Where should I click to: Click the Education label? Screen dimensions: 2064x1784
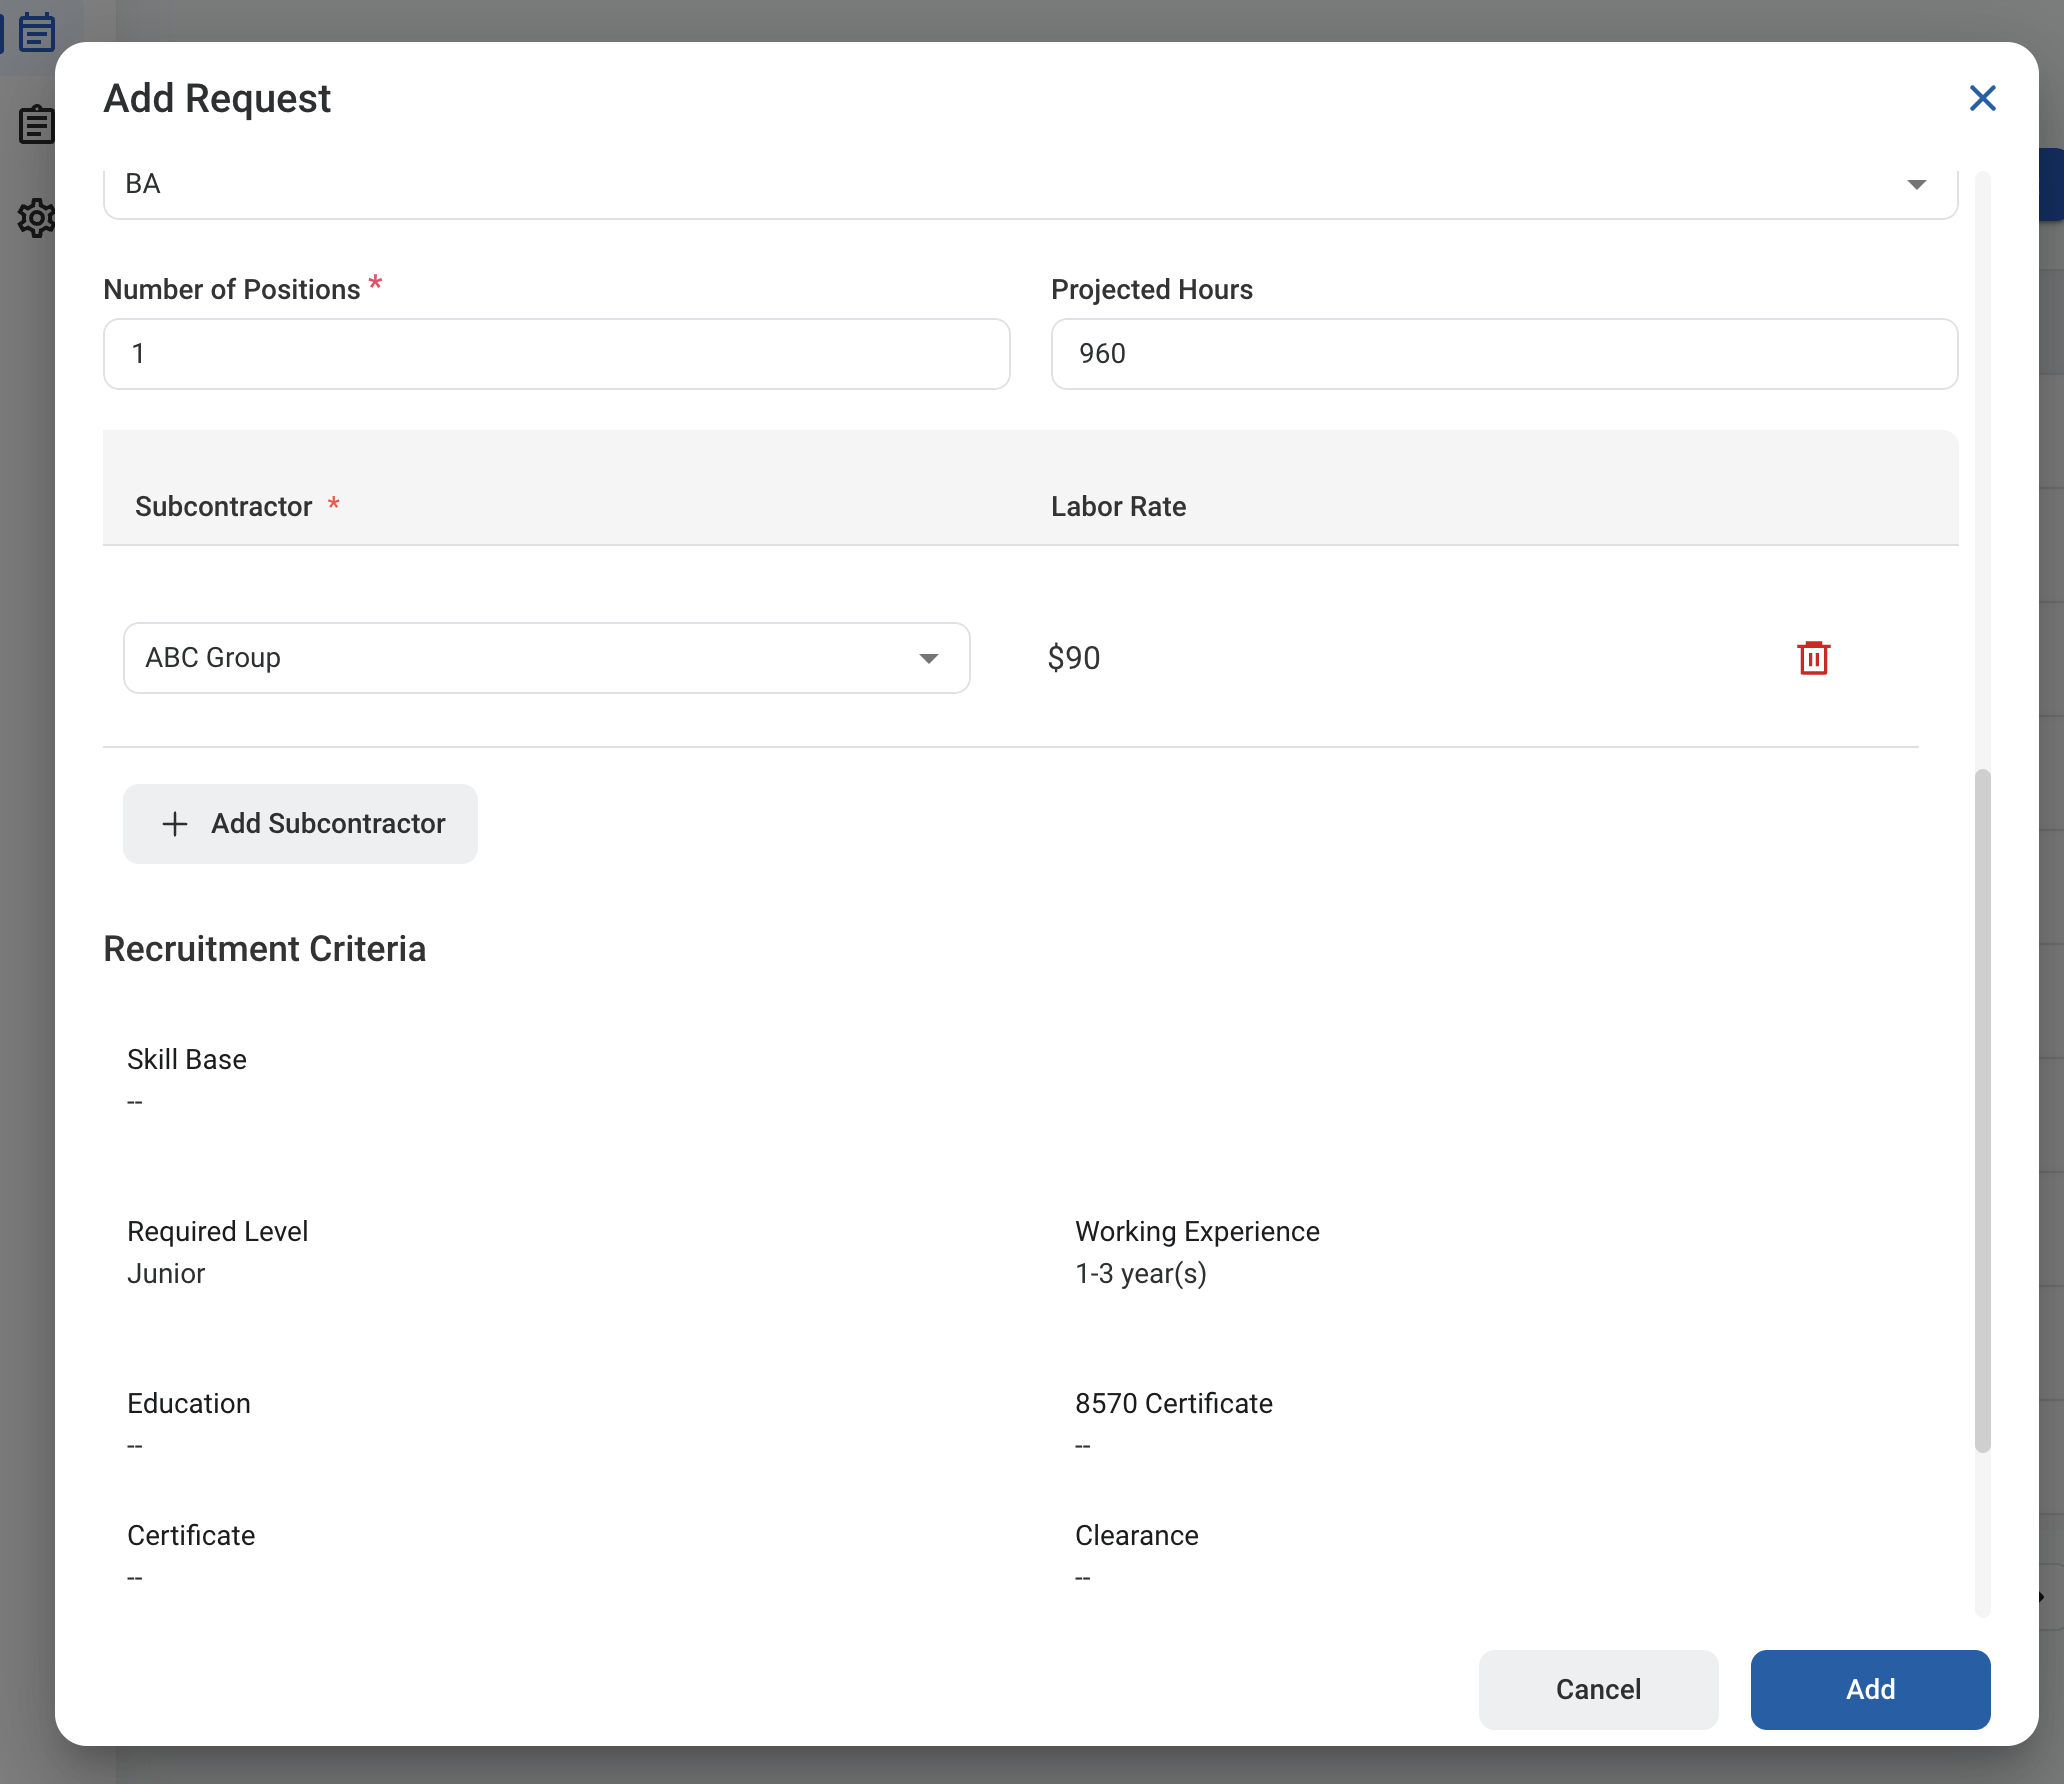click(x=189, y=1404)
